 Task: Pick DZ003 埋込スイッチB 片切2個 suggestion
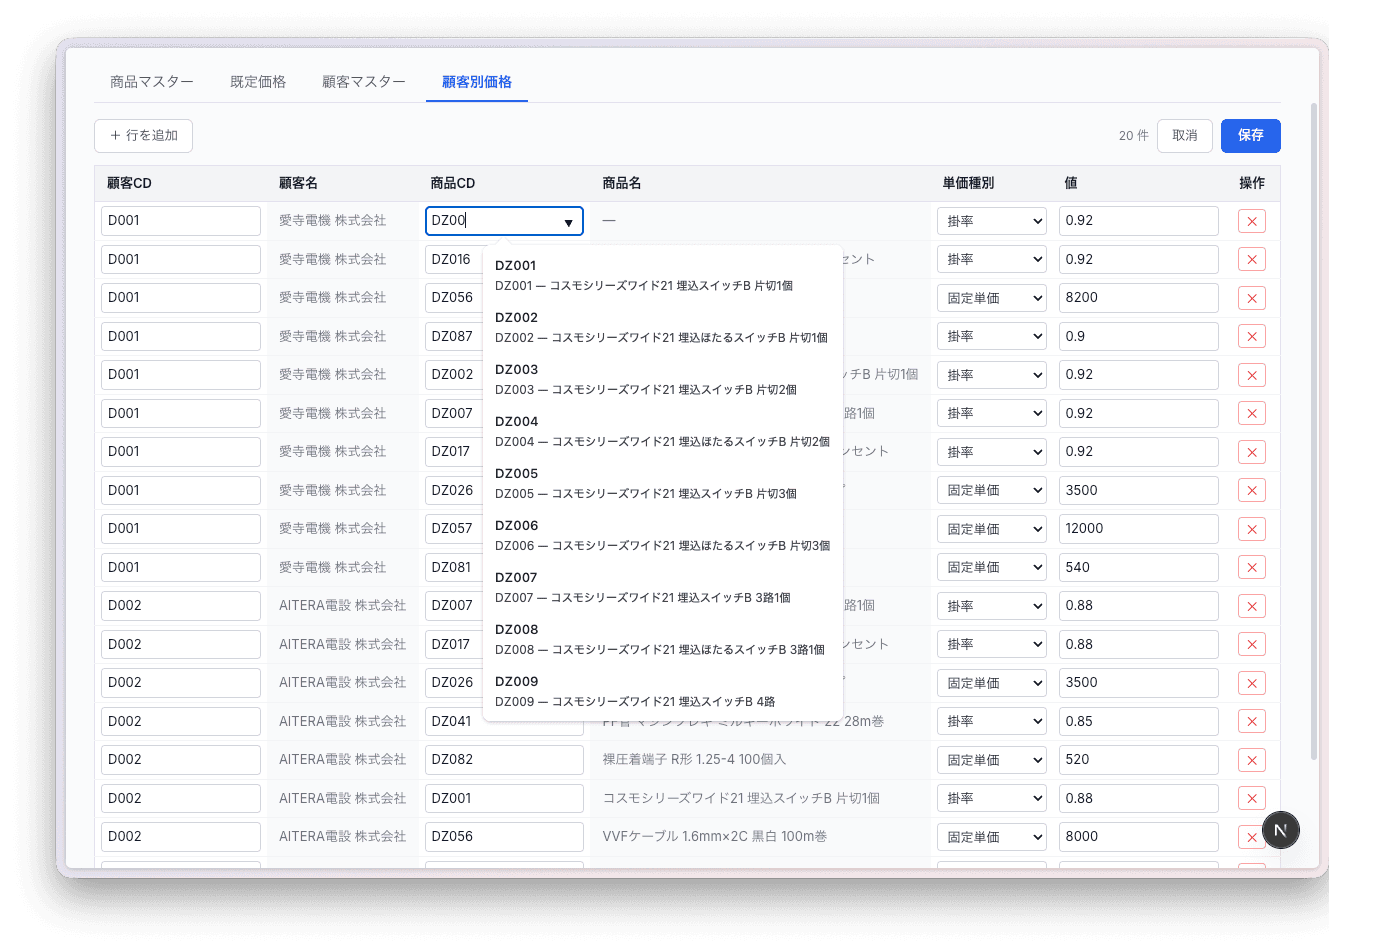pos(662,379)
